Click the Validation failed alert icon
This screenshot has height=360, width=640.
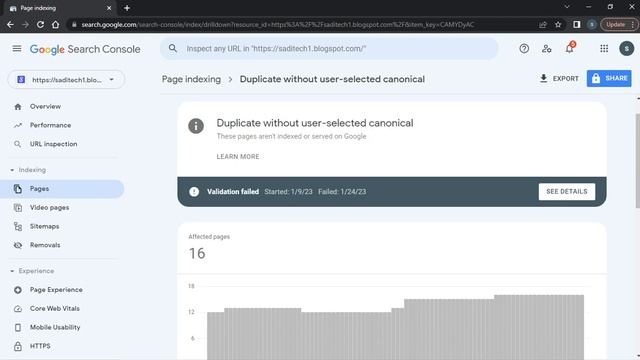[194, 191]
